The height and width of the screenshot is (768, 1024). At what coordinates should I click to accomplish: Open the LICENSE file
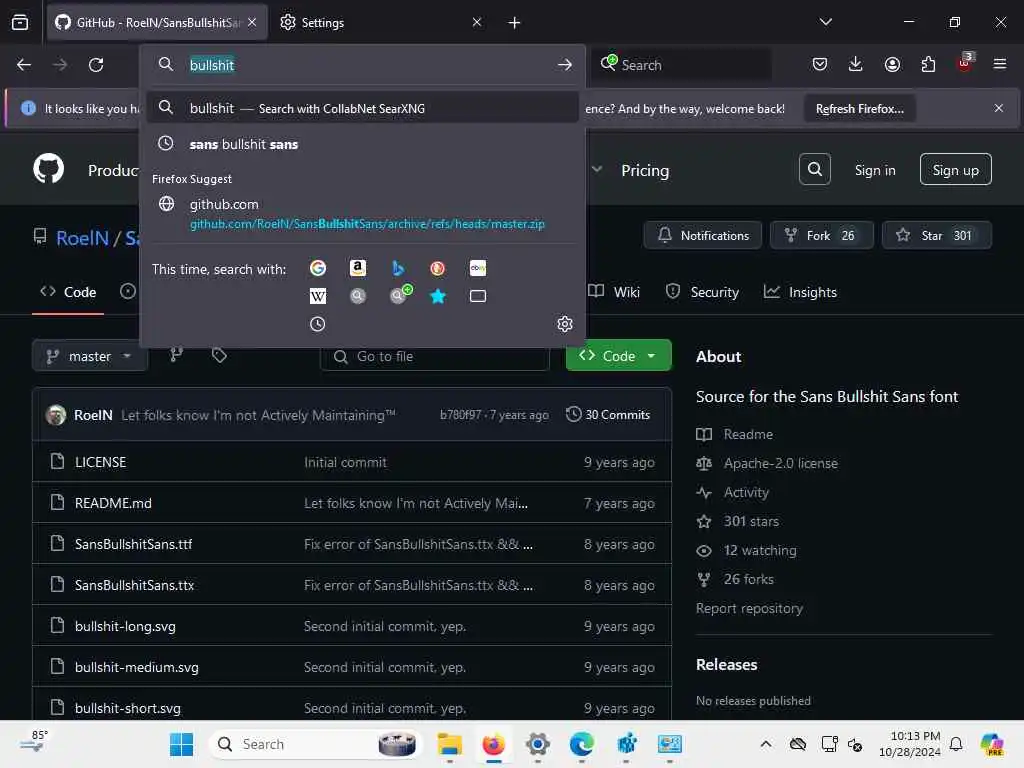tap(101, 462)
